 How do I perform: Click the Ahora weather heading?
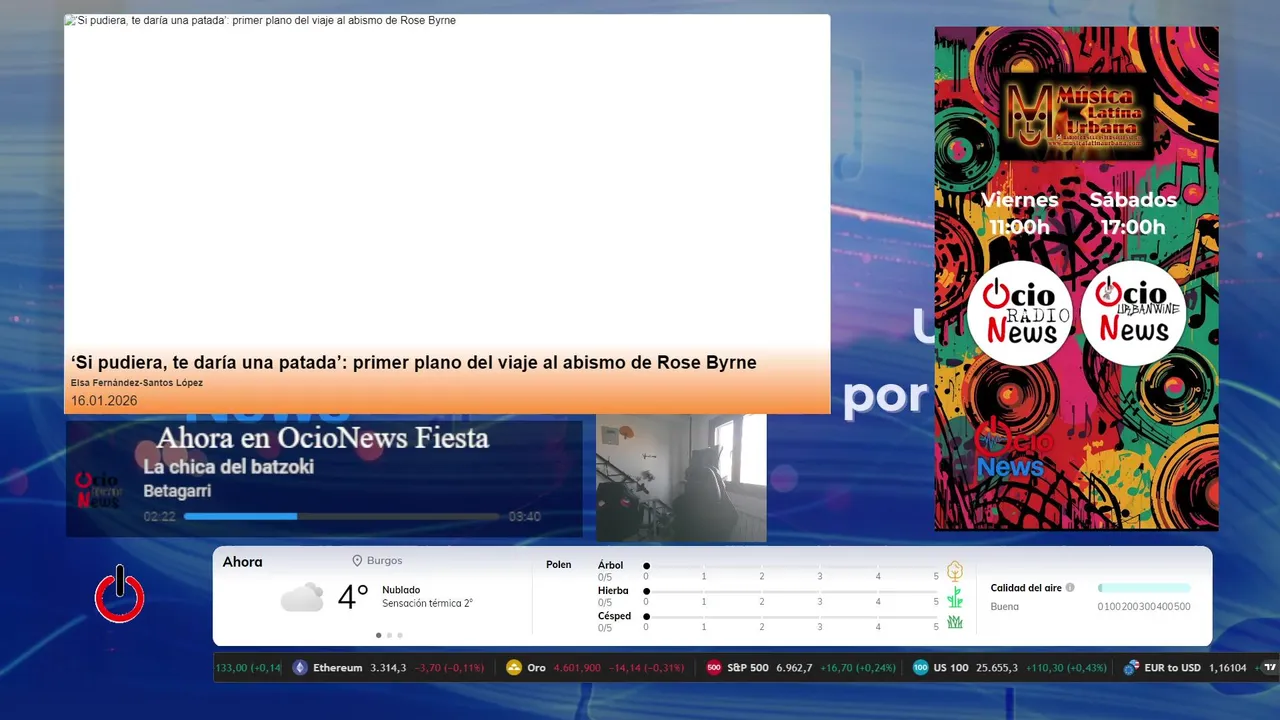(242, 562)
